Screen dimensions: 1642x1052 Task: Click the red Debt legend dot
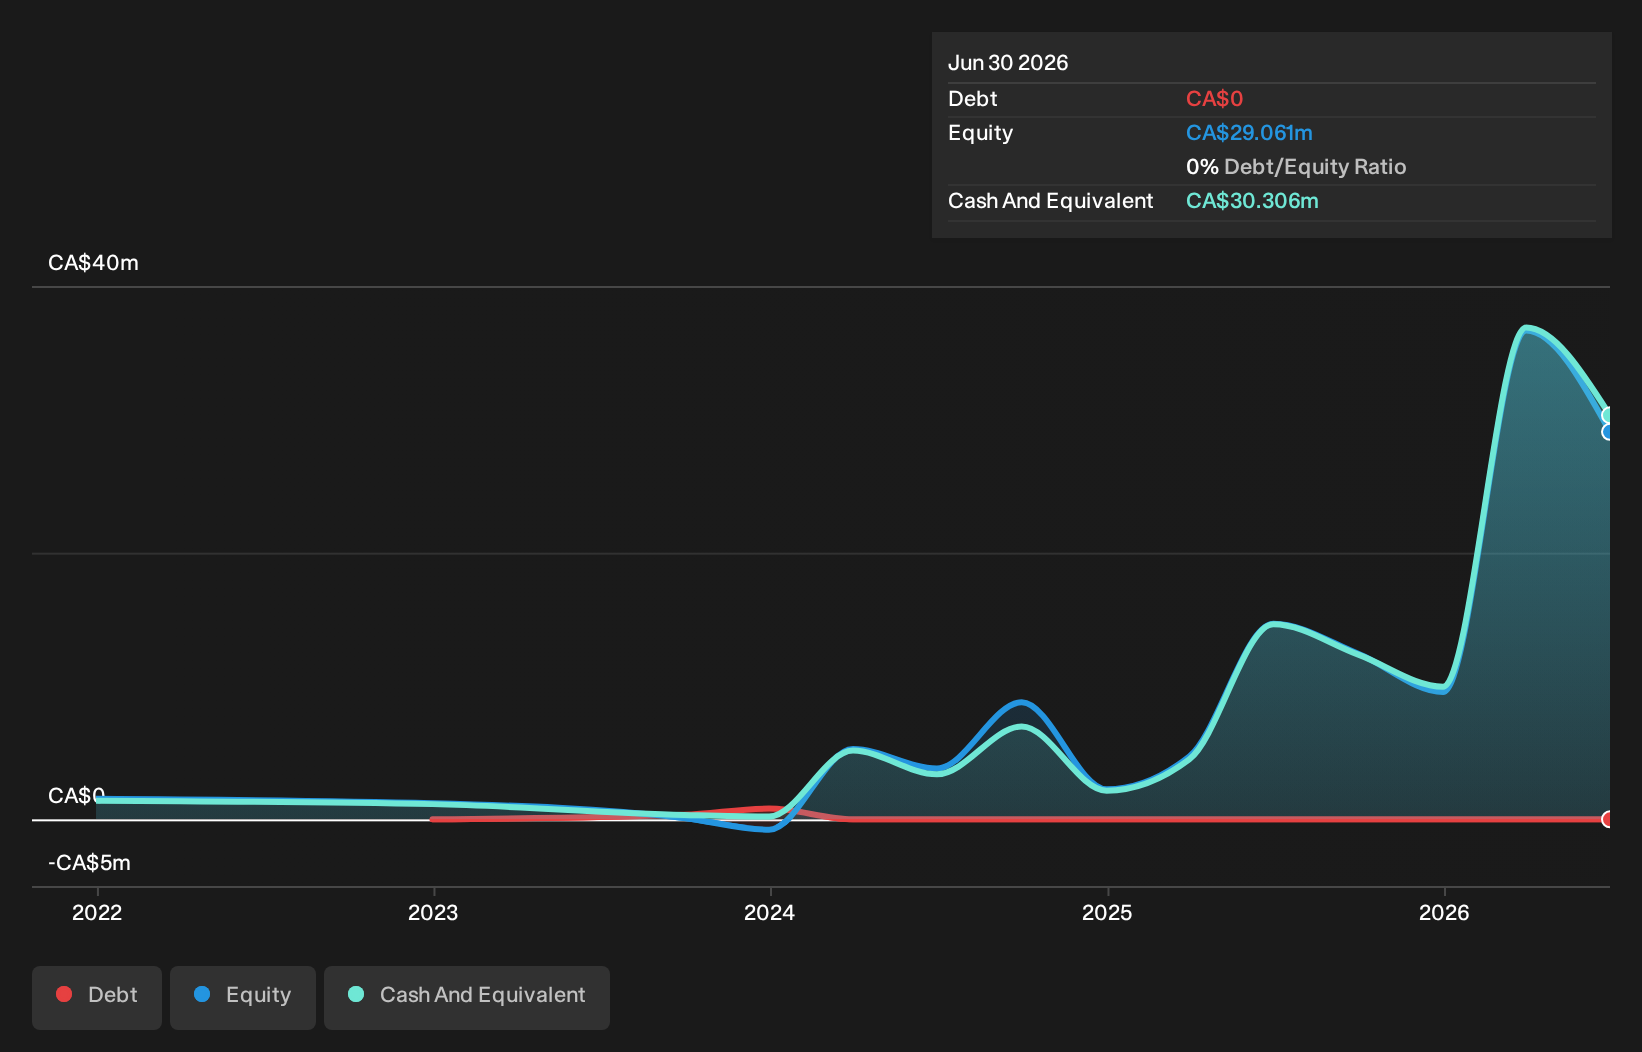tap(64, 994)
